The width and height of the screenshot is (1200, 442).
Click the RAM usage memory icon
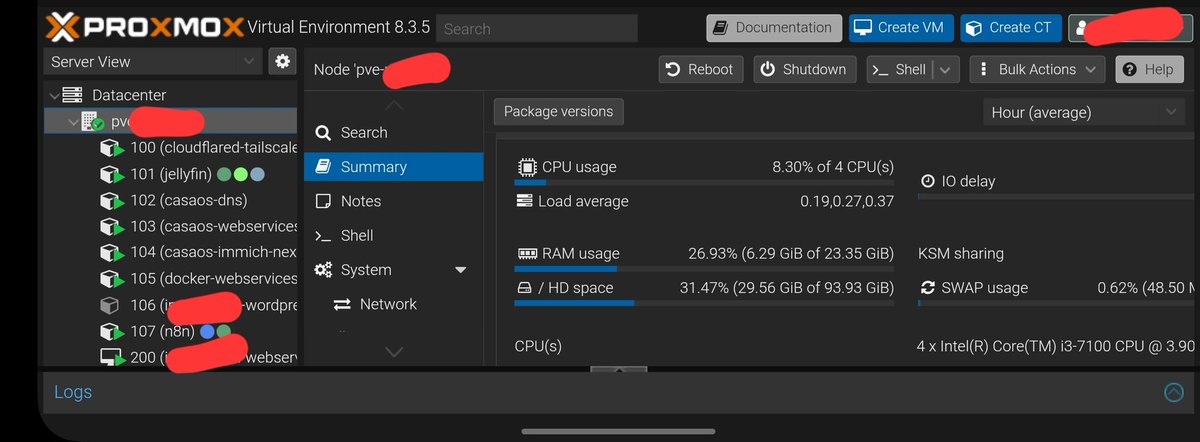coord(527,253)
